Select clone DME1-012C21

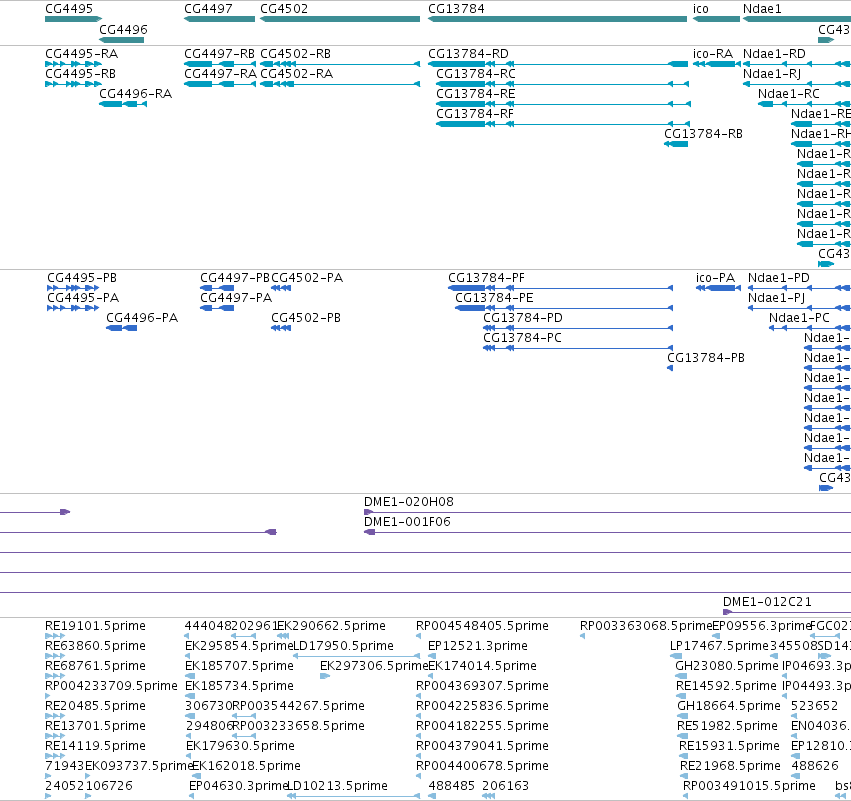pos(767,602)
